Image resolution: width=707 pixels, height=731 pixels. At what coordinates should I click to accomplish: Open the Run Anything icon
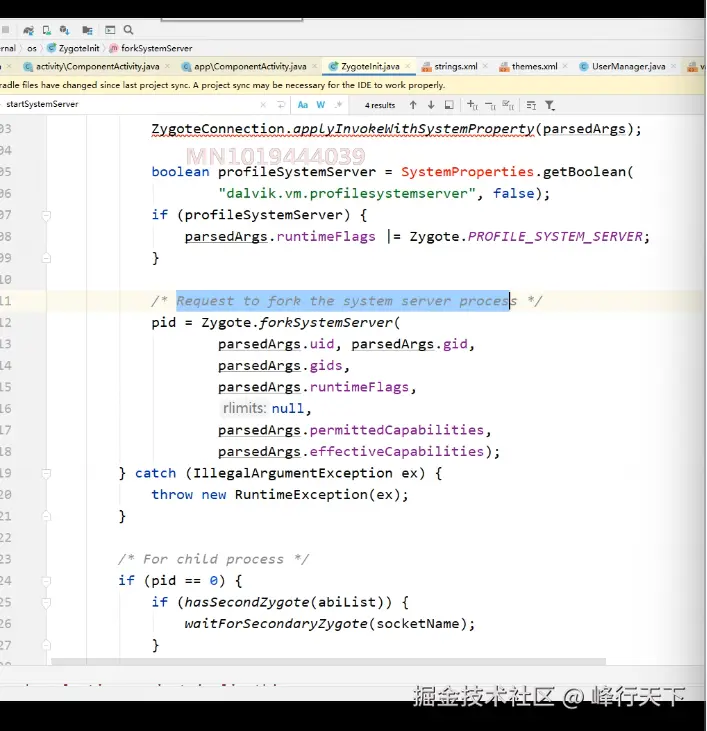(110, 30)
